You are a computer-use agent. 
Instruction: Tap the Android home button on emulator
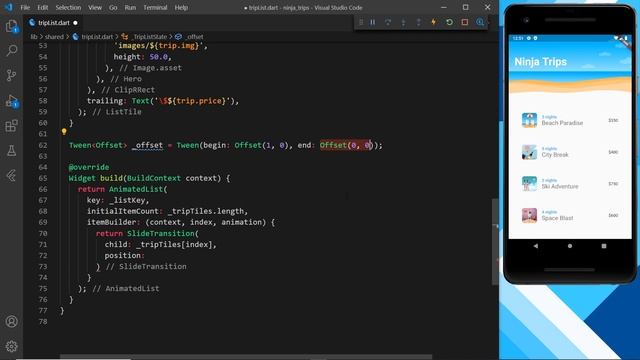[570, 246]
